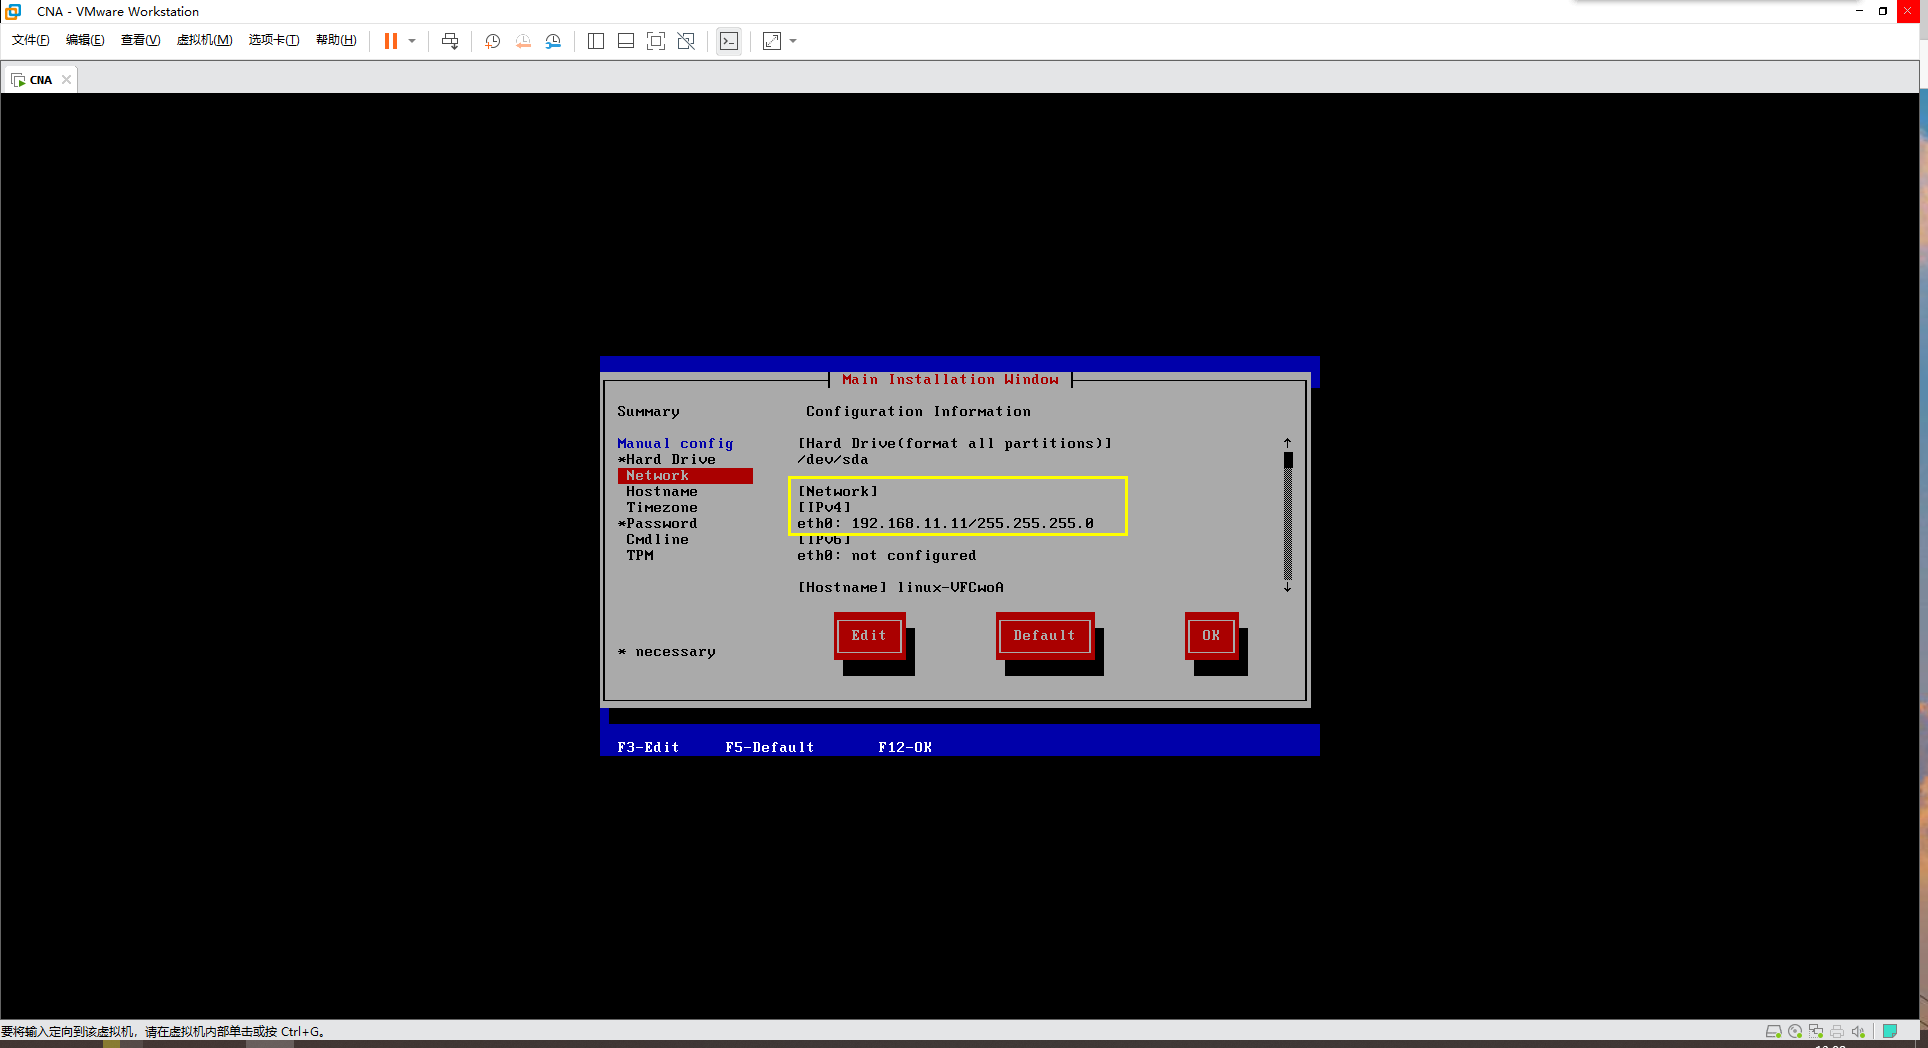Take a snapshot with the clock-plus icon
Screen dimensions: 1928x1048
[x=492, y=41]
